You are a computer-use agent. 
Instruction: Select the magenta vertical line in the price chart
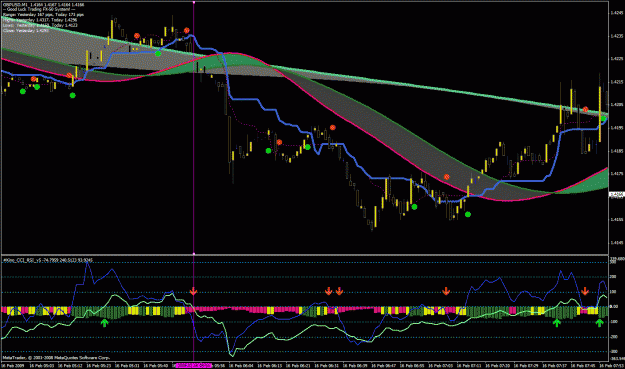(194, 128)
